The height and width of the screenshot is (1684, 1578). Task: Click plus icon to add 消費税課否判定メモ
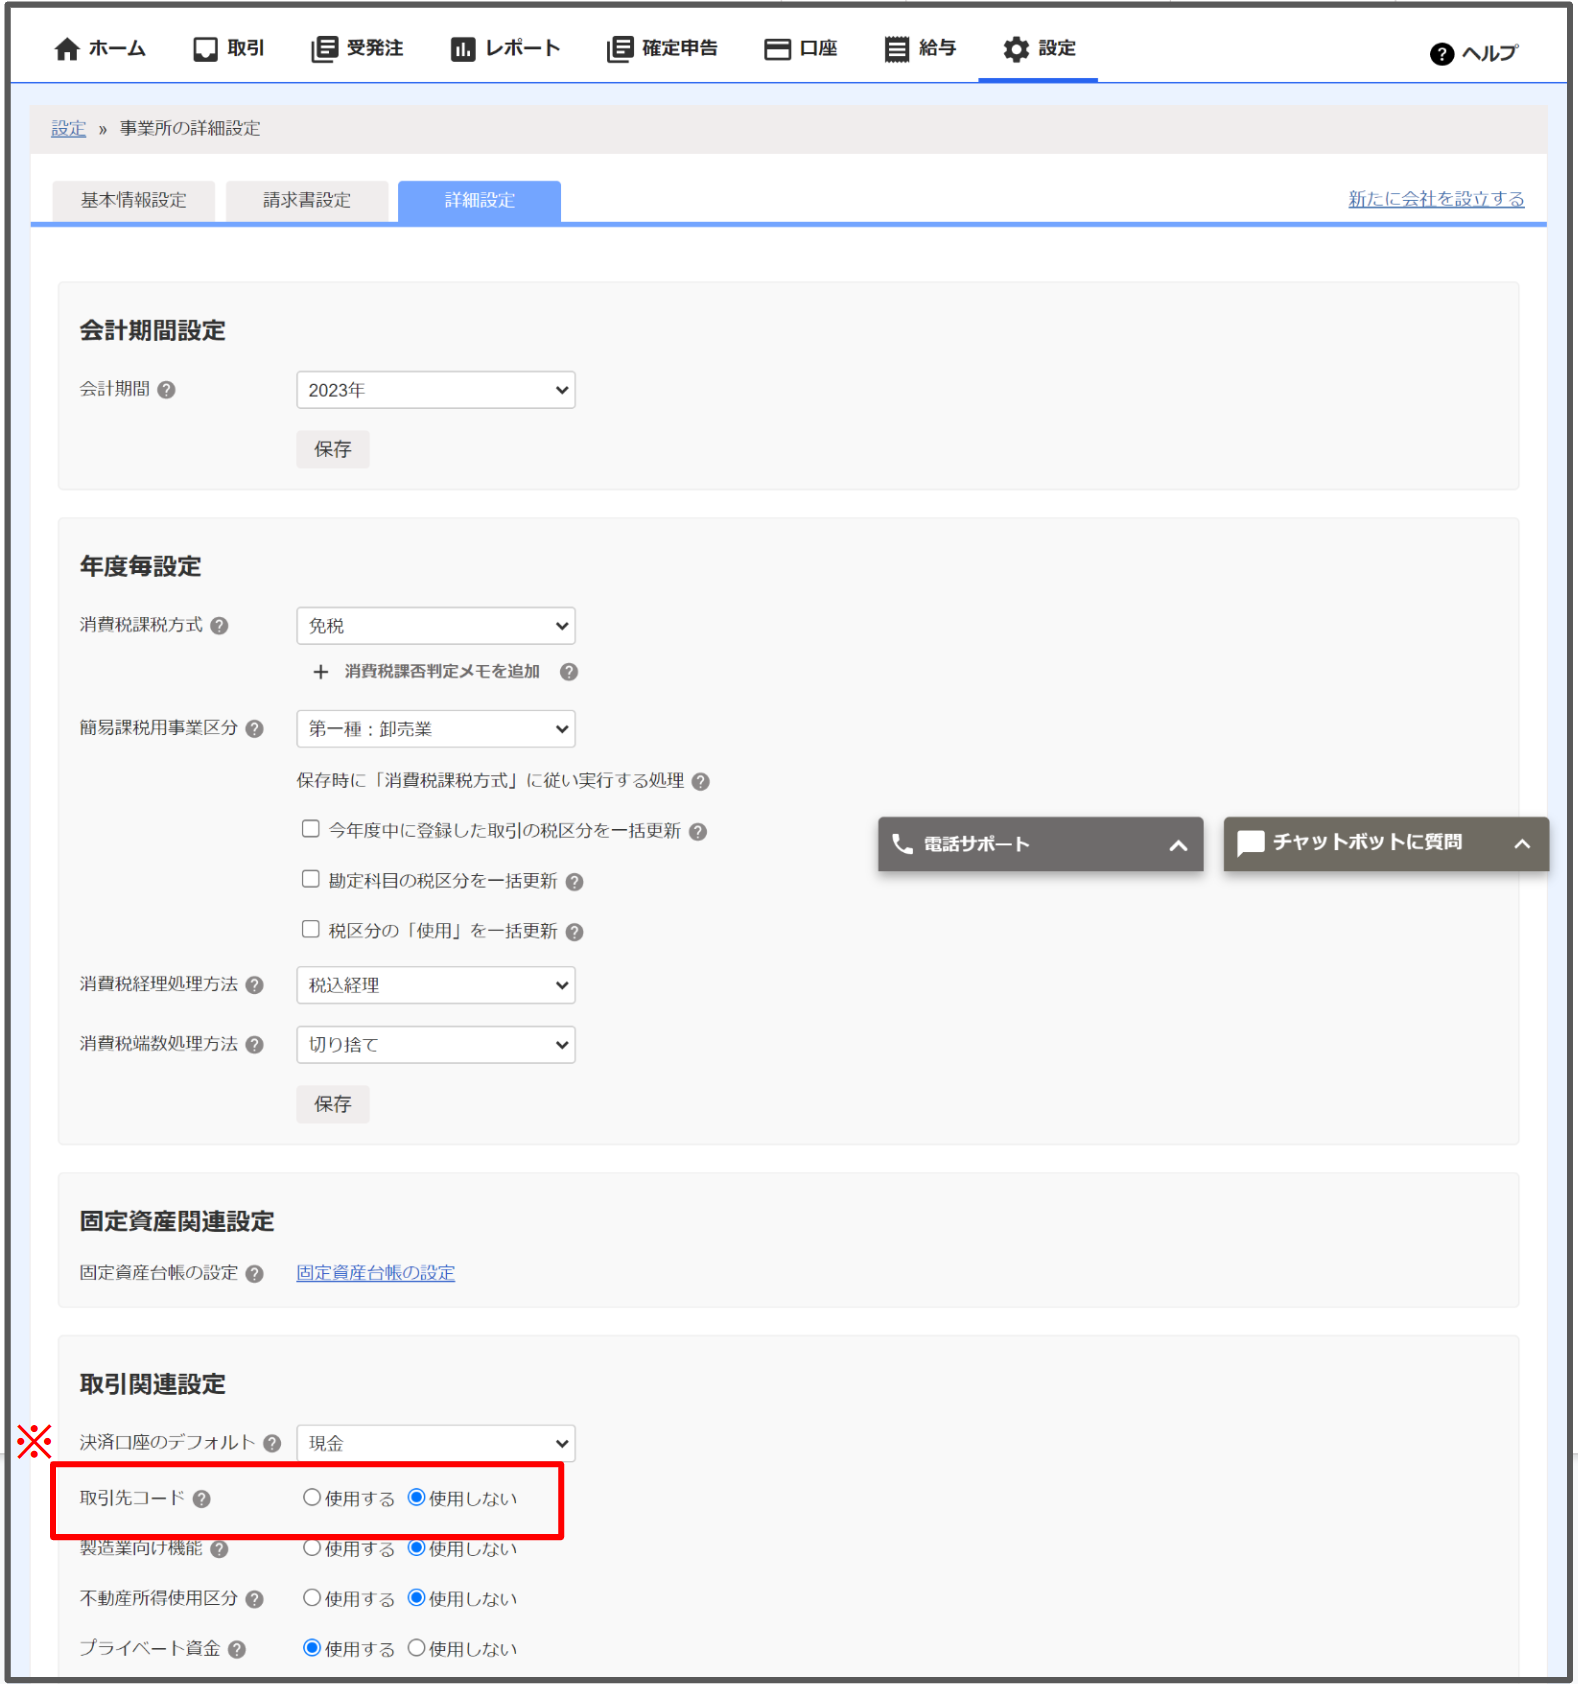[x=320, y=672]
